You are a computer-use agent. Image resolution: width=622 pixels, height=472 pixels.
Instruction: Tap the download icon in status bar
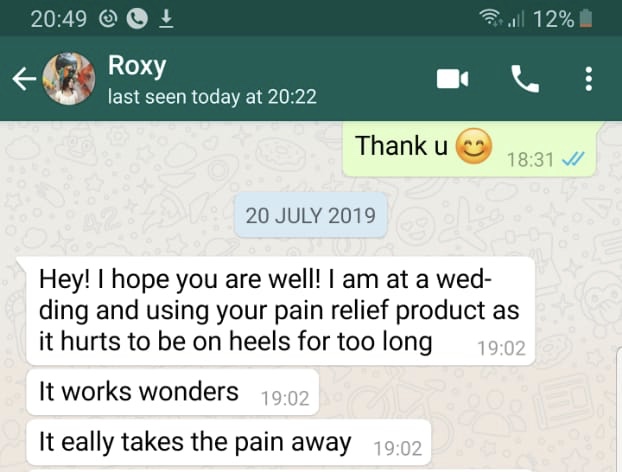click(x=166, y=19)
